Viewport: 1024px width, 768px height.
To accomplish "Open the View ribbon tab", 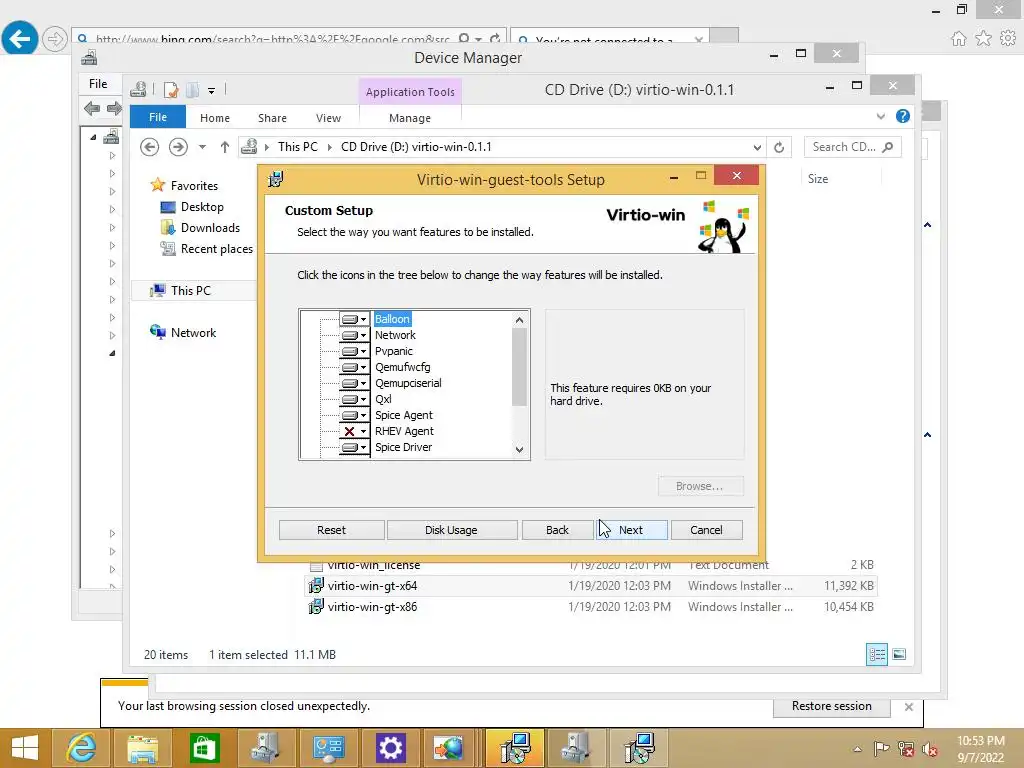I will [328, 118].
